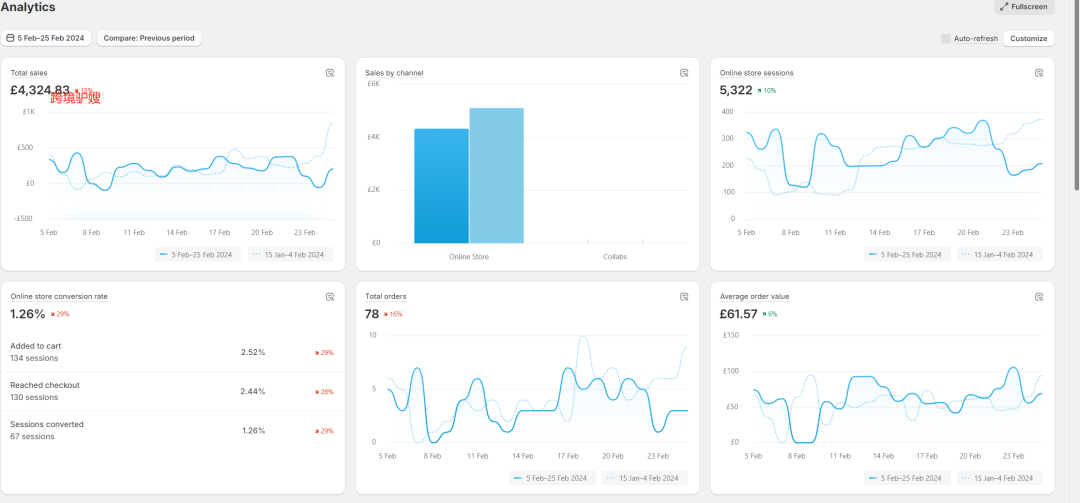Toggle 5 Feb–25 Feb legend in Average order value chart

point(907,478)
